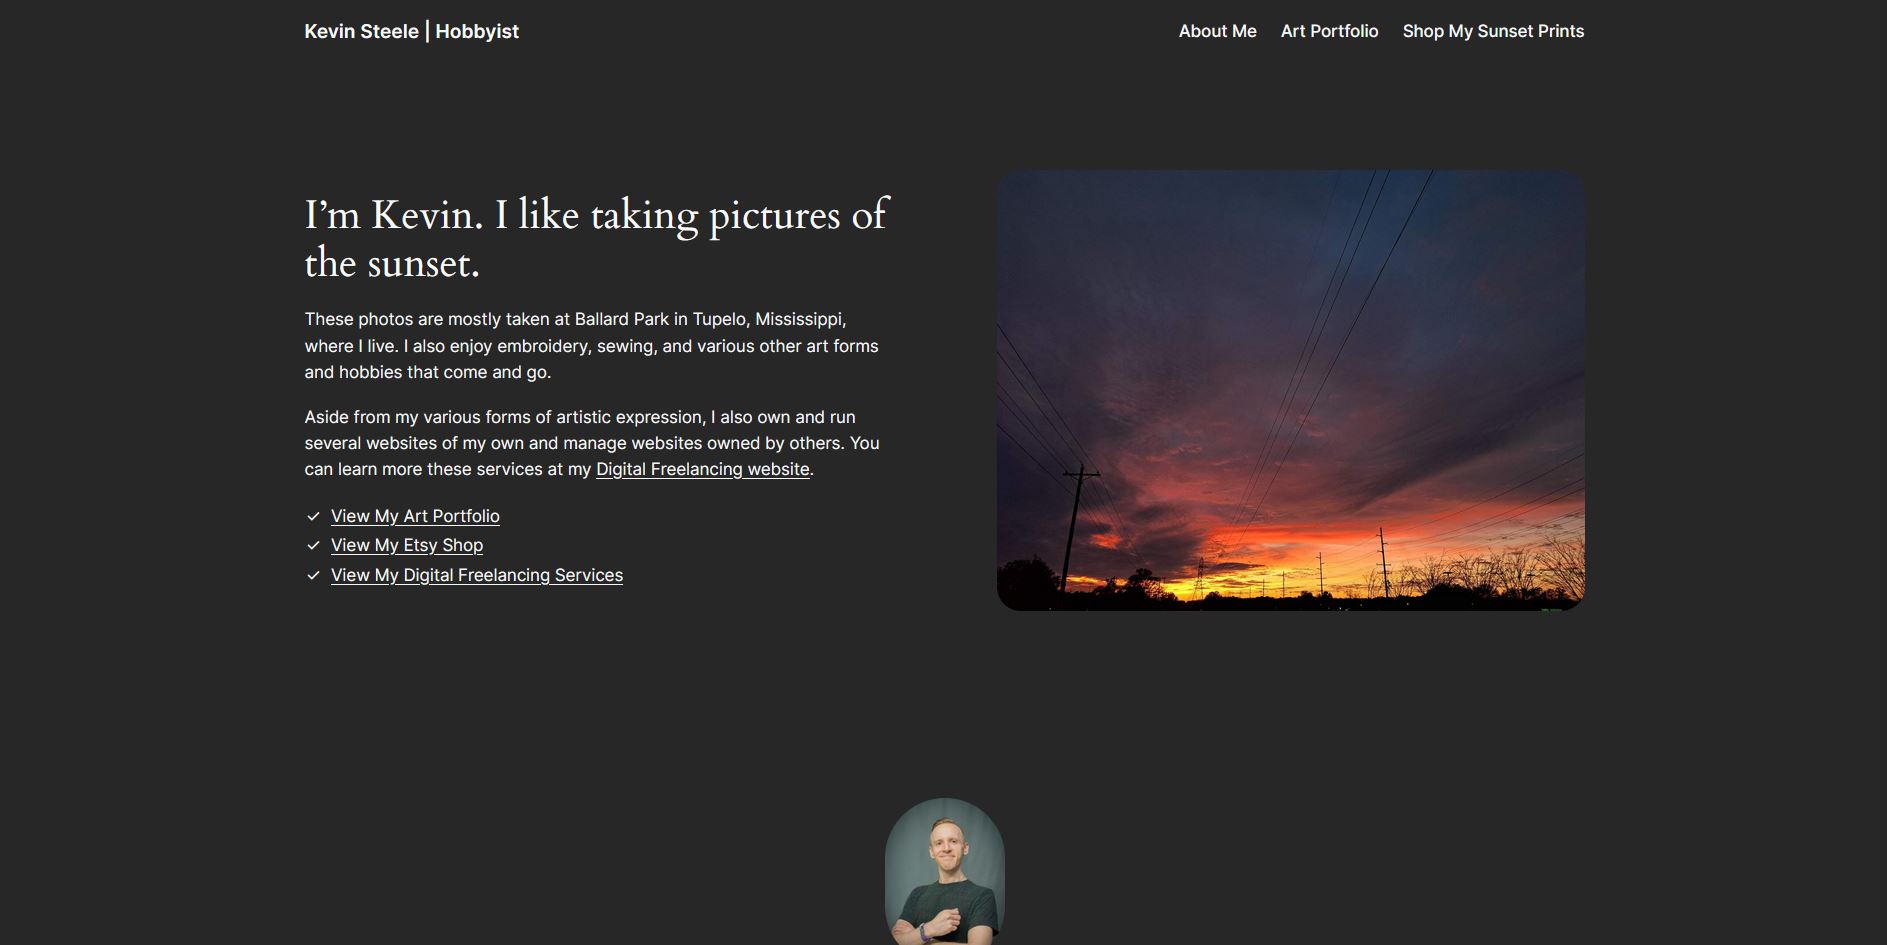Go to Art Portfolio in the navigation
The width and height of the screenshot is (1887, 945).
[x=1329, y=31]
